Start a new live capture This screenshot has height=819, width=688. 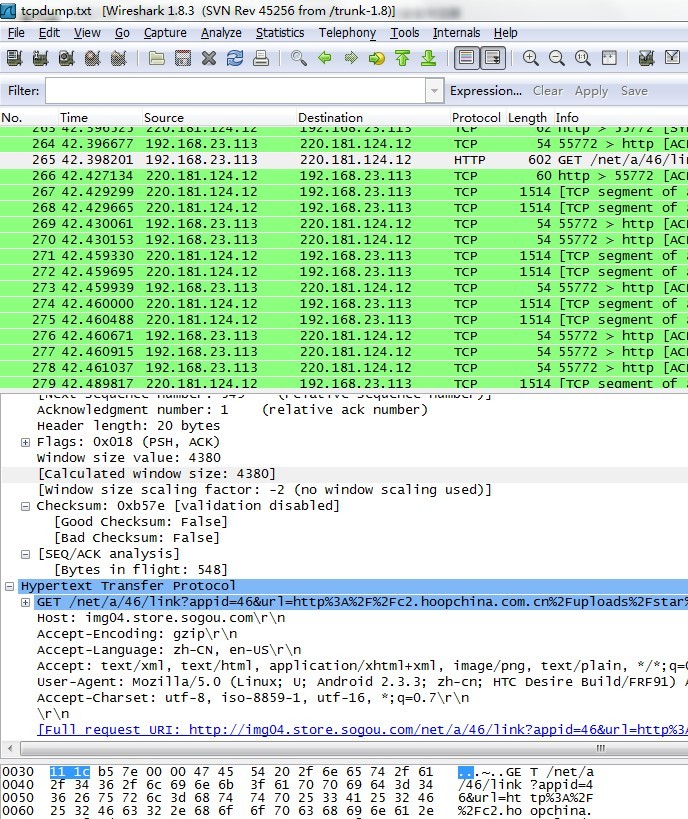(x=67, y=58)
